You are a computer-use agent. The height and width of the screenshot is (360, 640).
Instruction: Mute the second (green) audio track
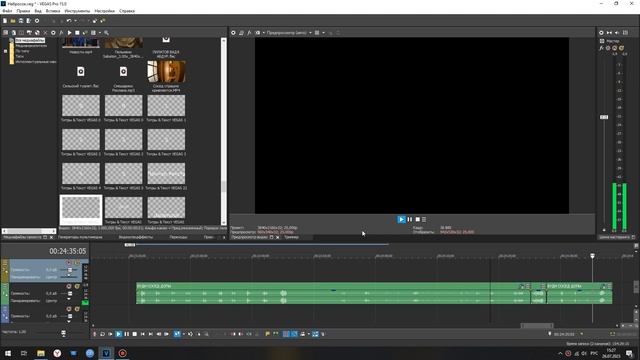(x=69, y=287)
